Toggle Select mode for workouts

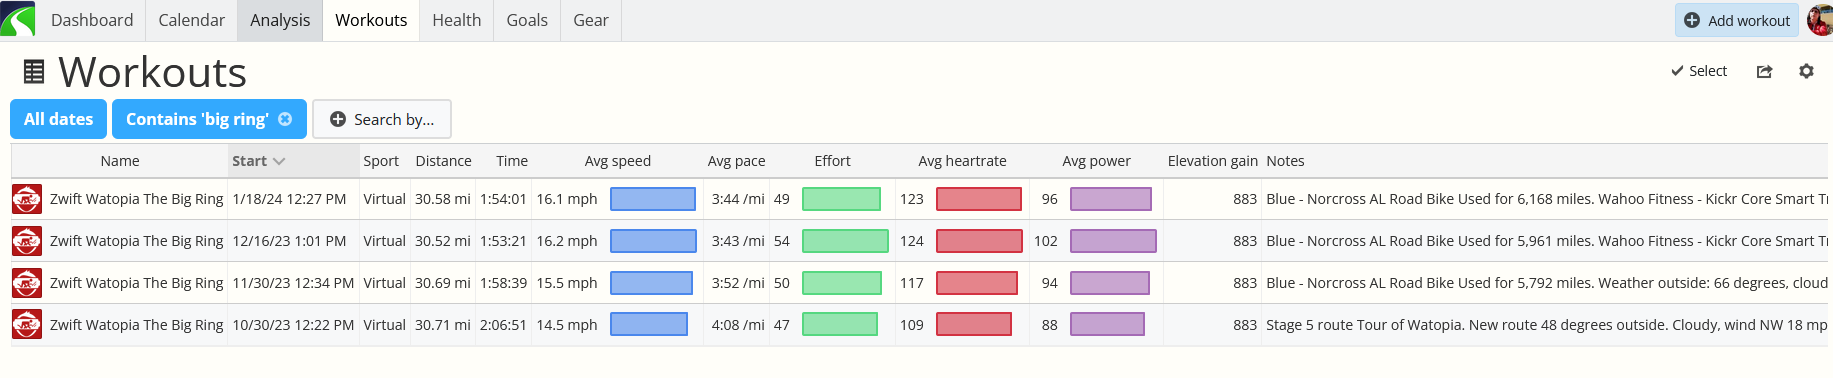coord(1699,71)
